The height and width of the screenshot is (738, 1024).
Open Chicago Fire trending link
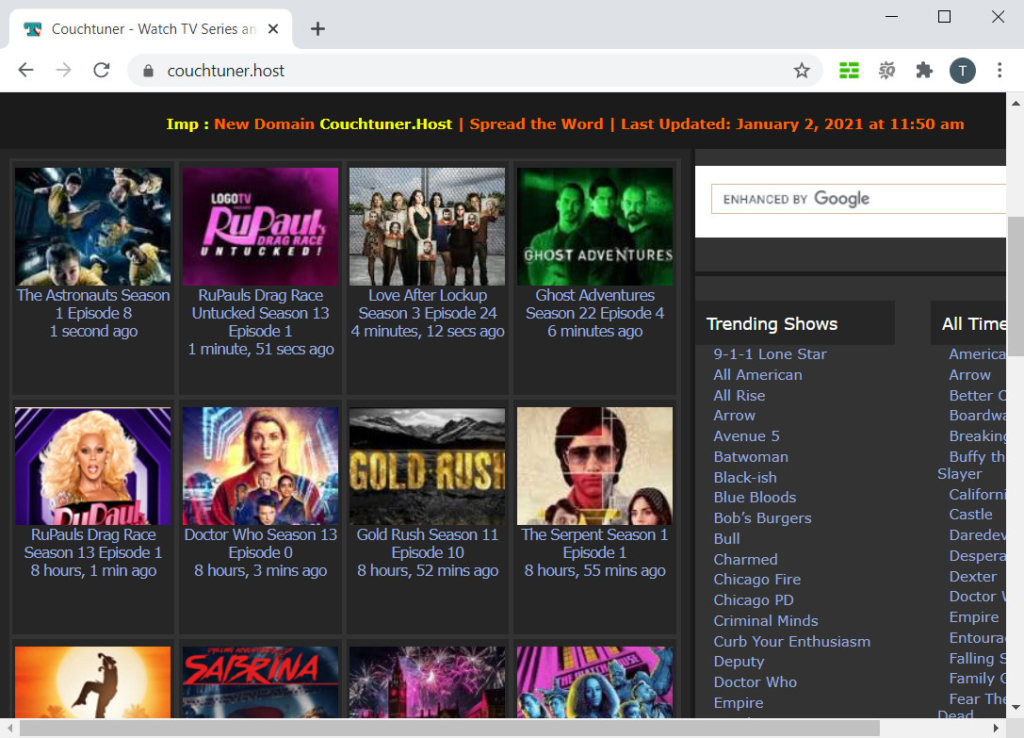(757, 579)
